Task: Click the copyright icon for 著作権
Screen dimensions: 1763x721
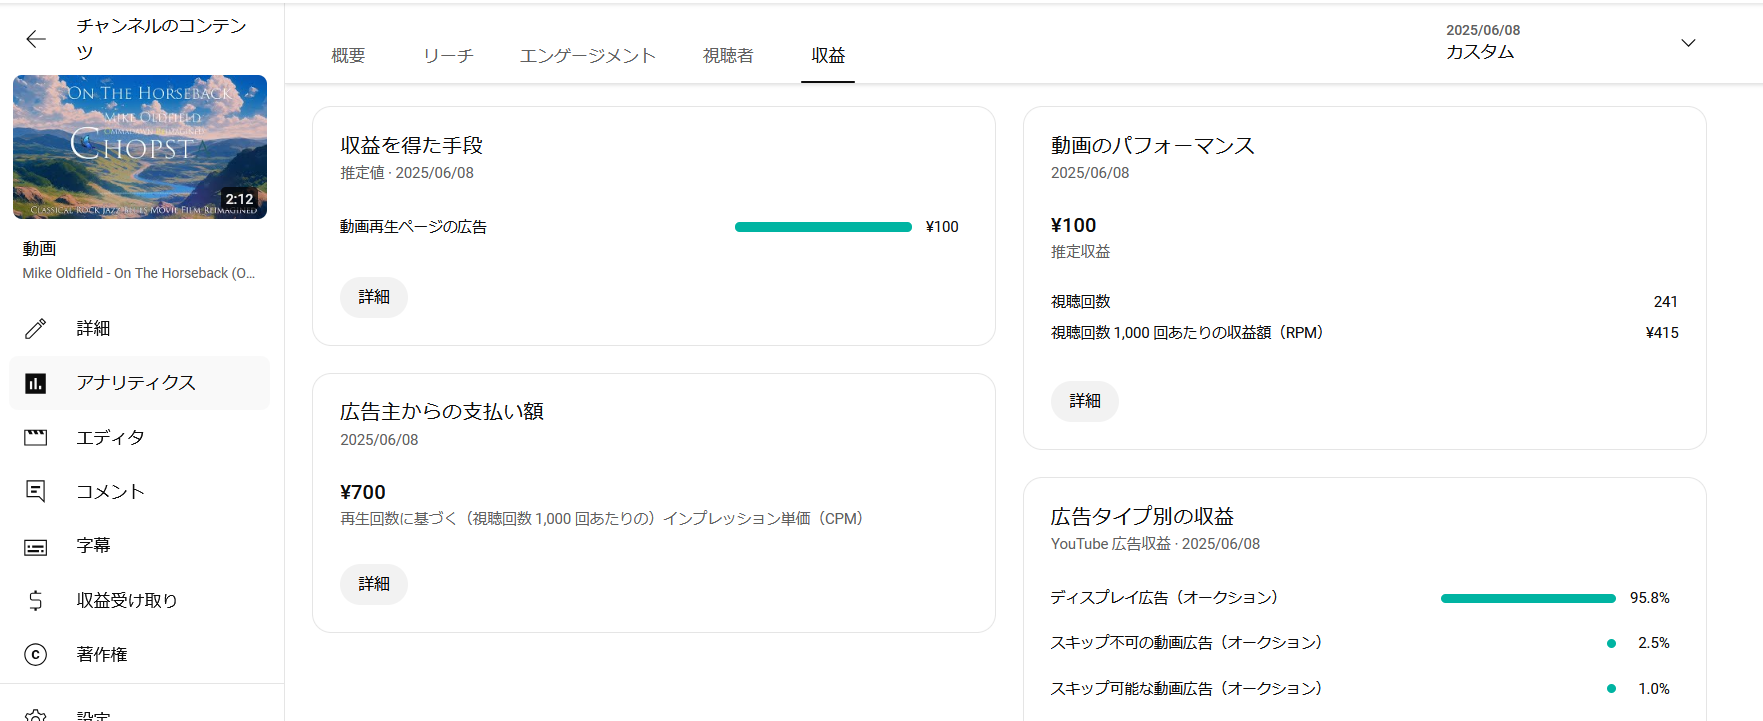Action: 36,654
